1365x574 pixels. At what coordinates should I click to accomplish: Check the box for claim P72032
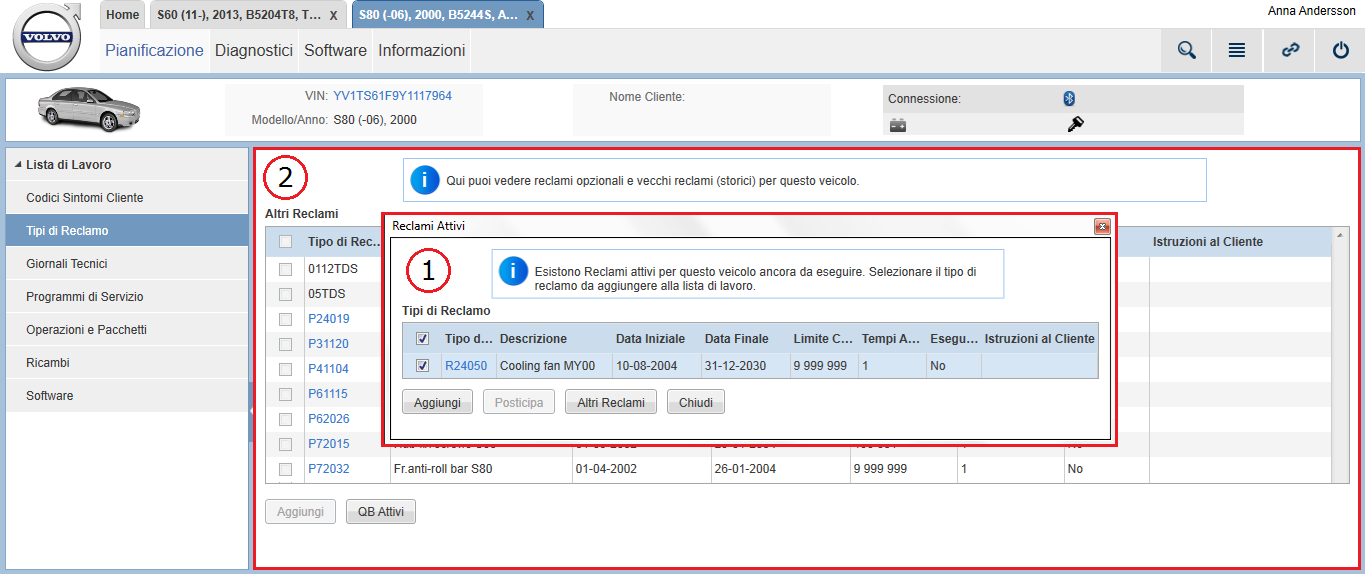[x=286, y=469]
